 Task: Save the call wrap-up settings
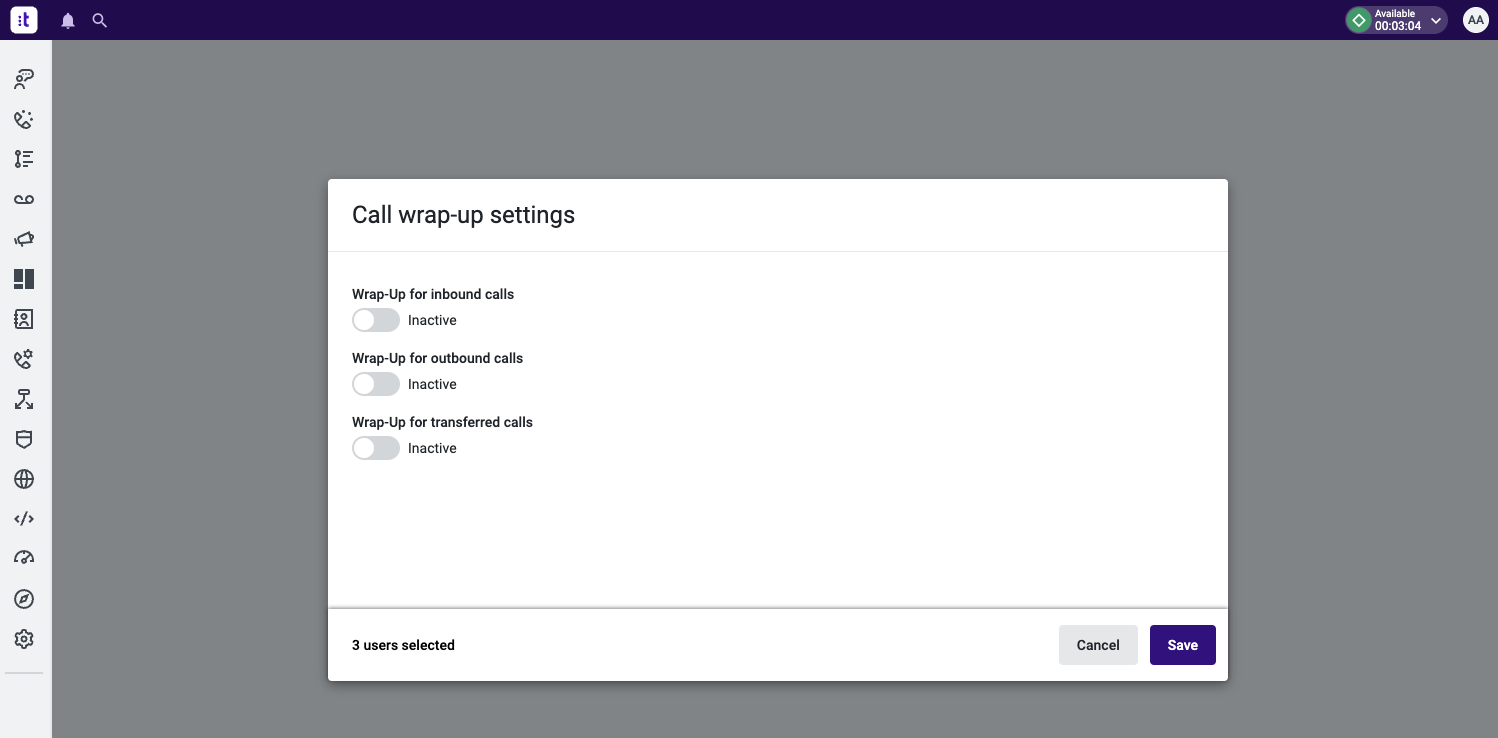[1182, 645]
